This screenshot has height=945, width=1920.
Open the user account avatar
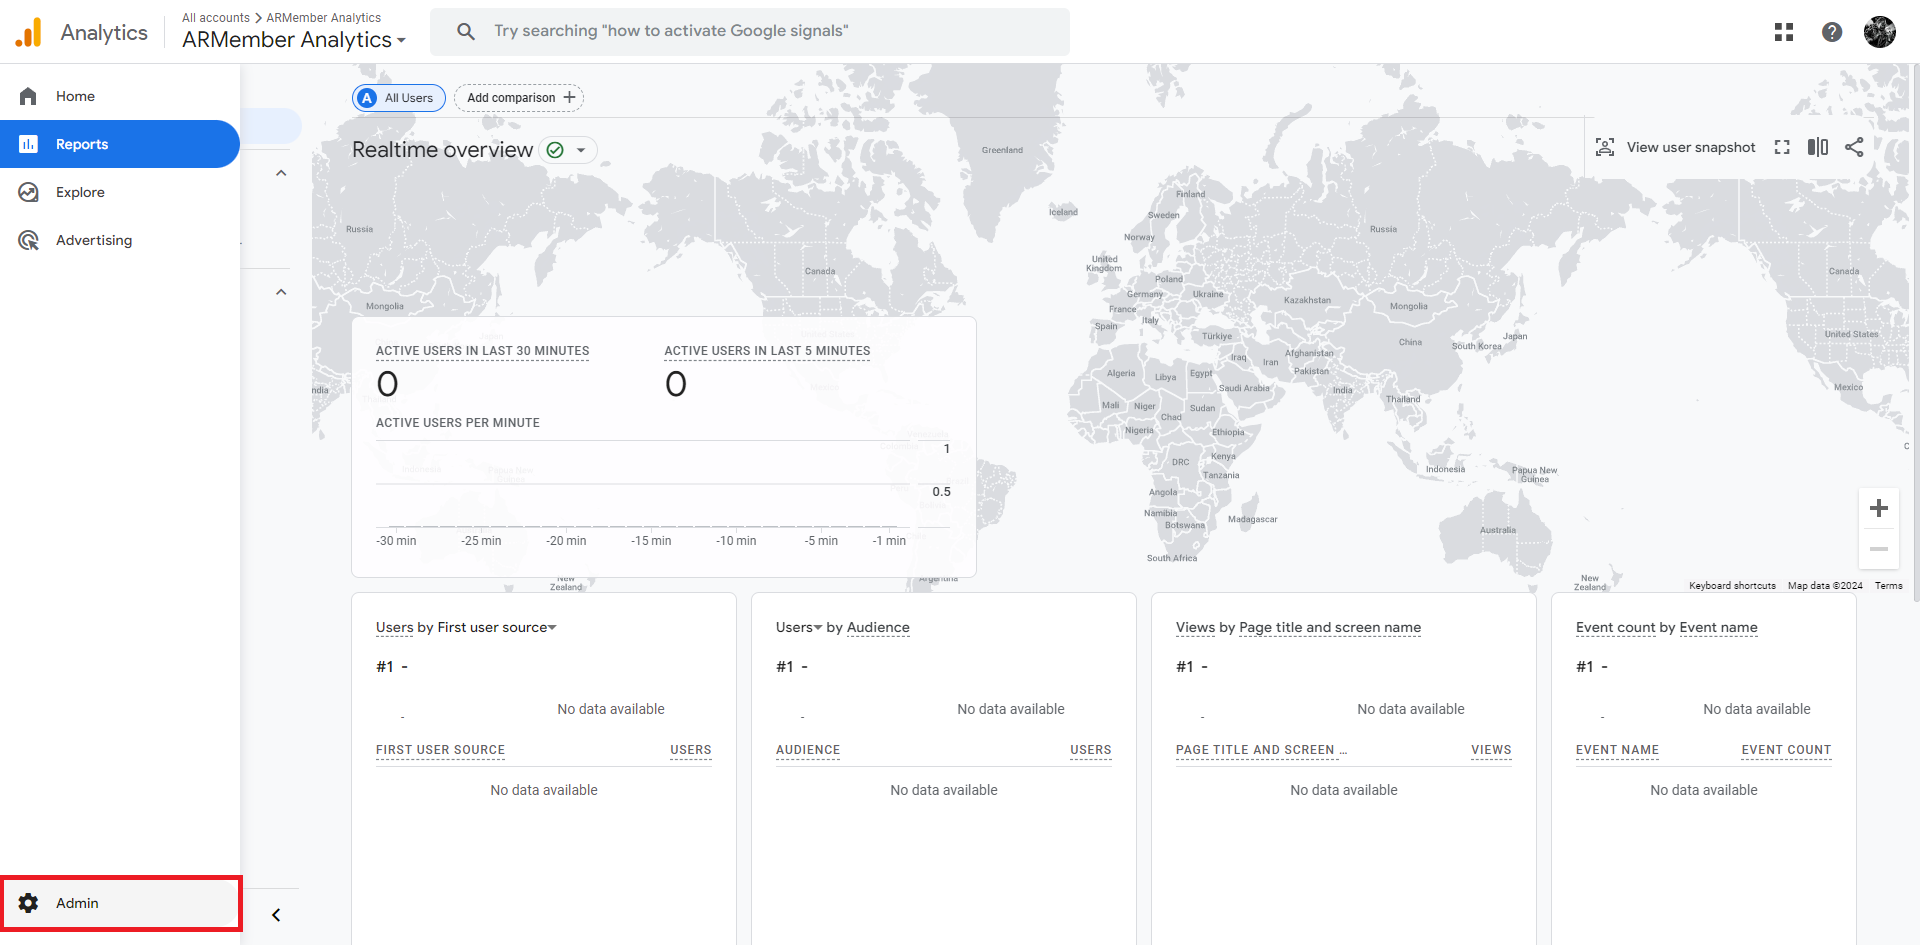coord(1880,32)
